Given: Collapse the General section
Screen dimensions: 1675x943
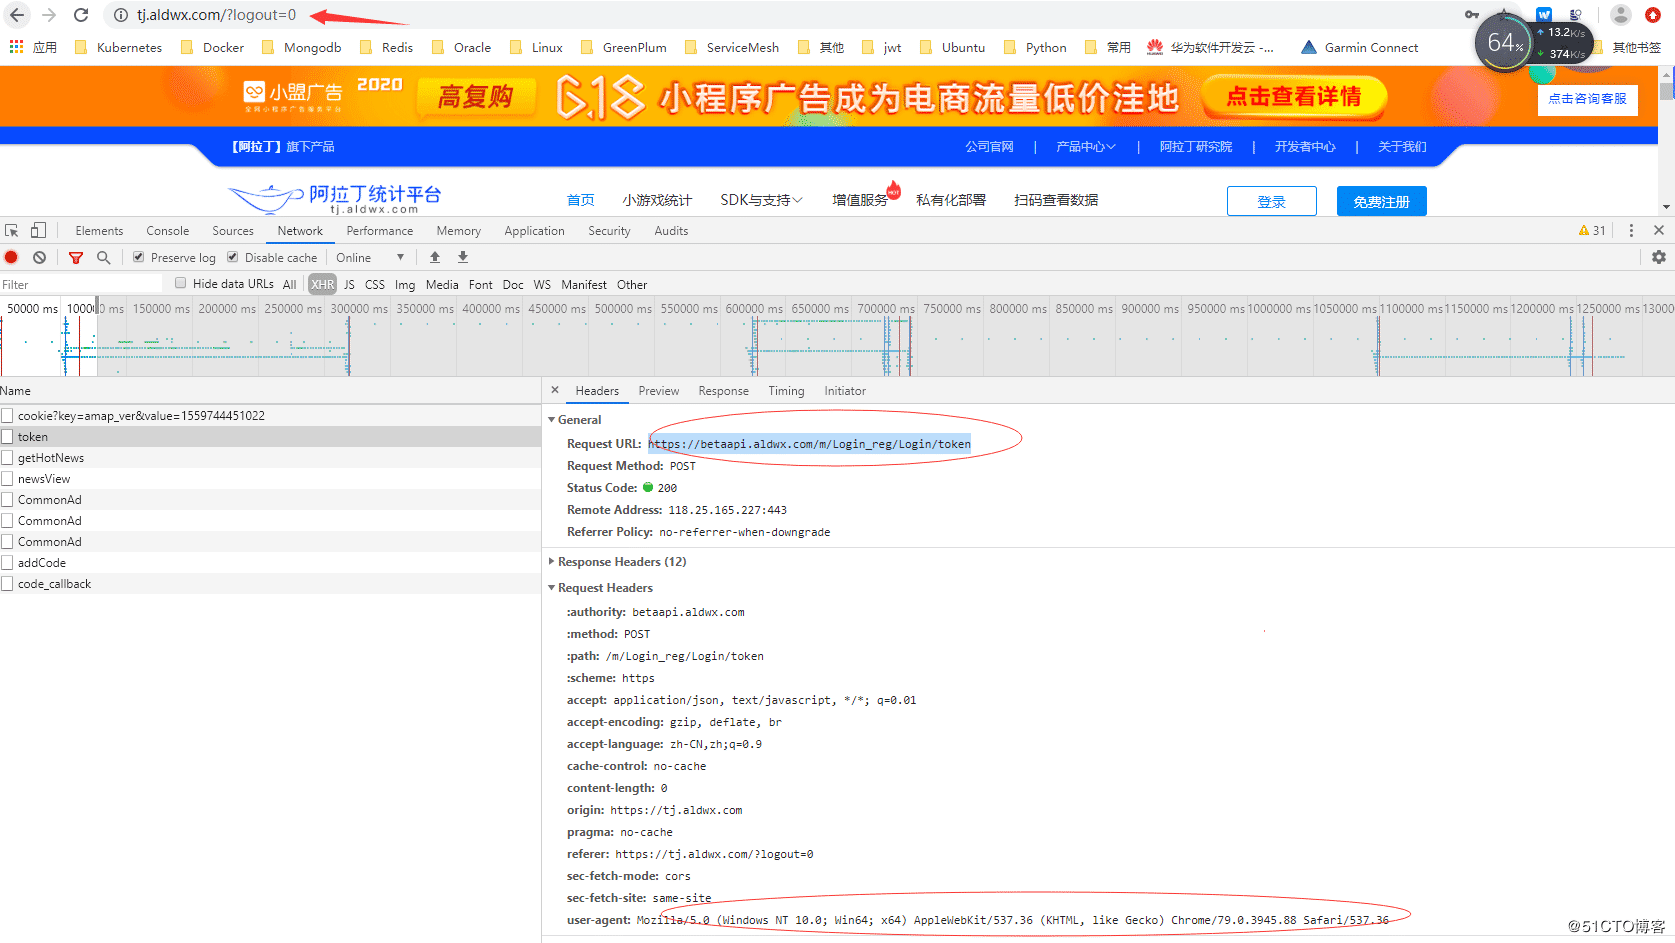Looking at the screenshot, I should (552, 419).
